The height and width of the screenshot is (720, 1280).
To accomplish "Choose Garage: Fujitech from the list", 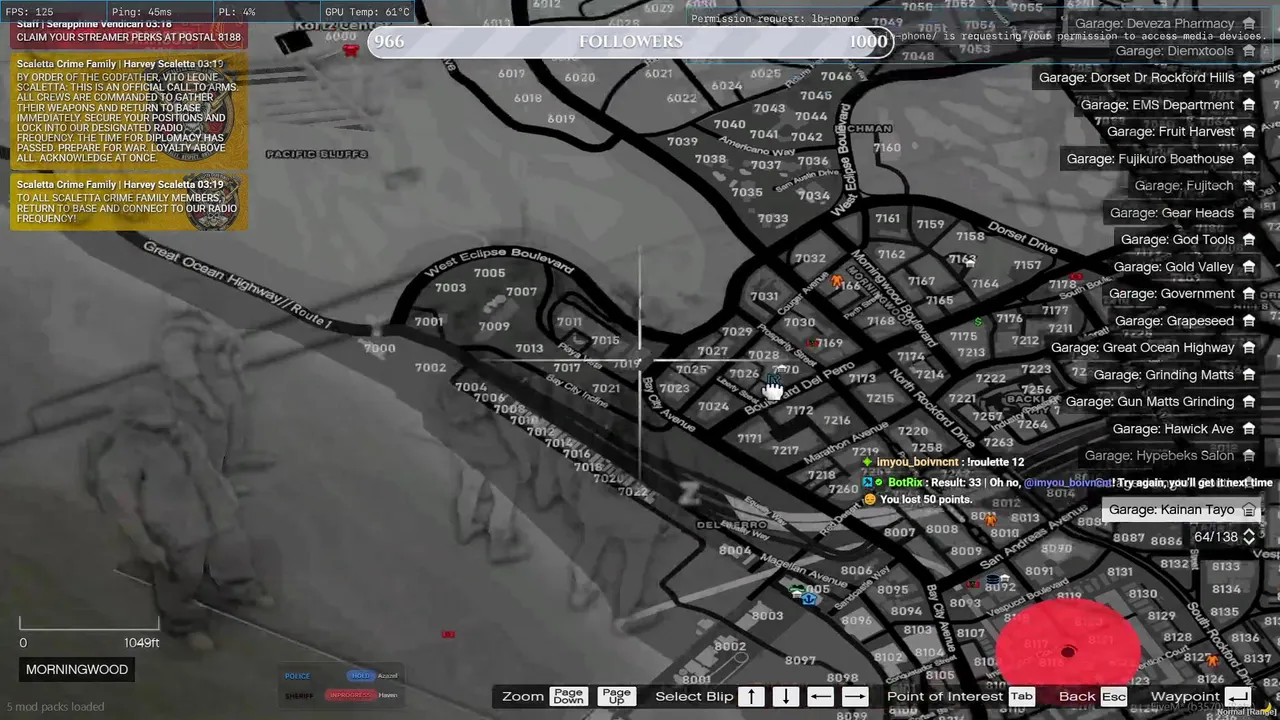I will coord(1195,185).
